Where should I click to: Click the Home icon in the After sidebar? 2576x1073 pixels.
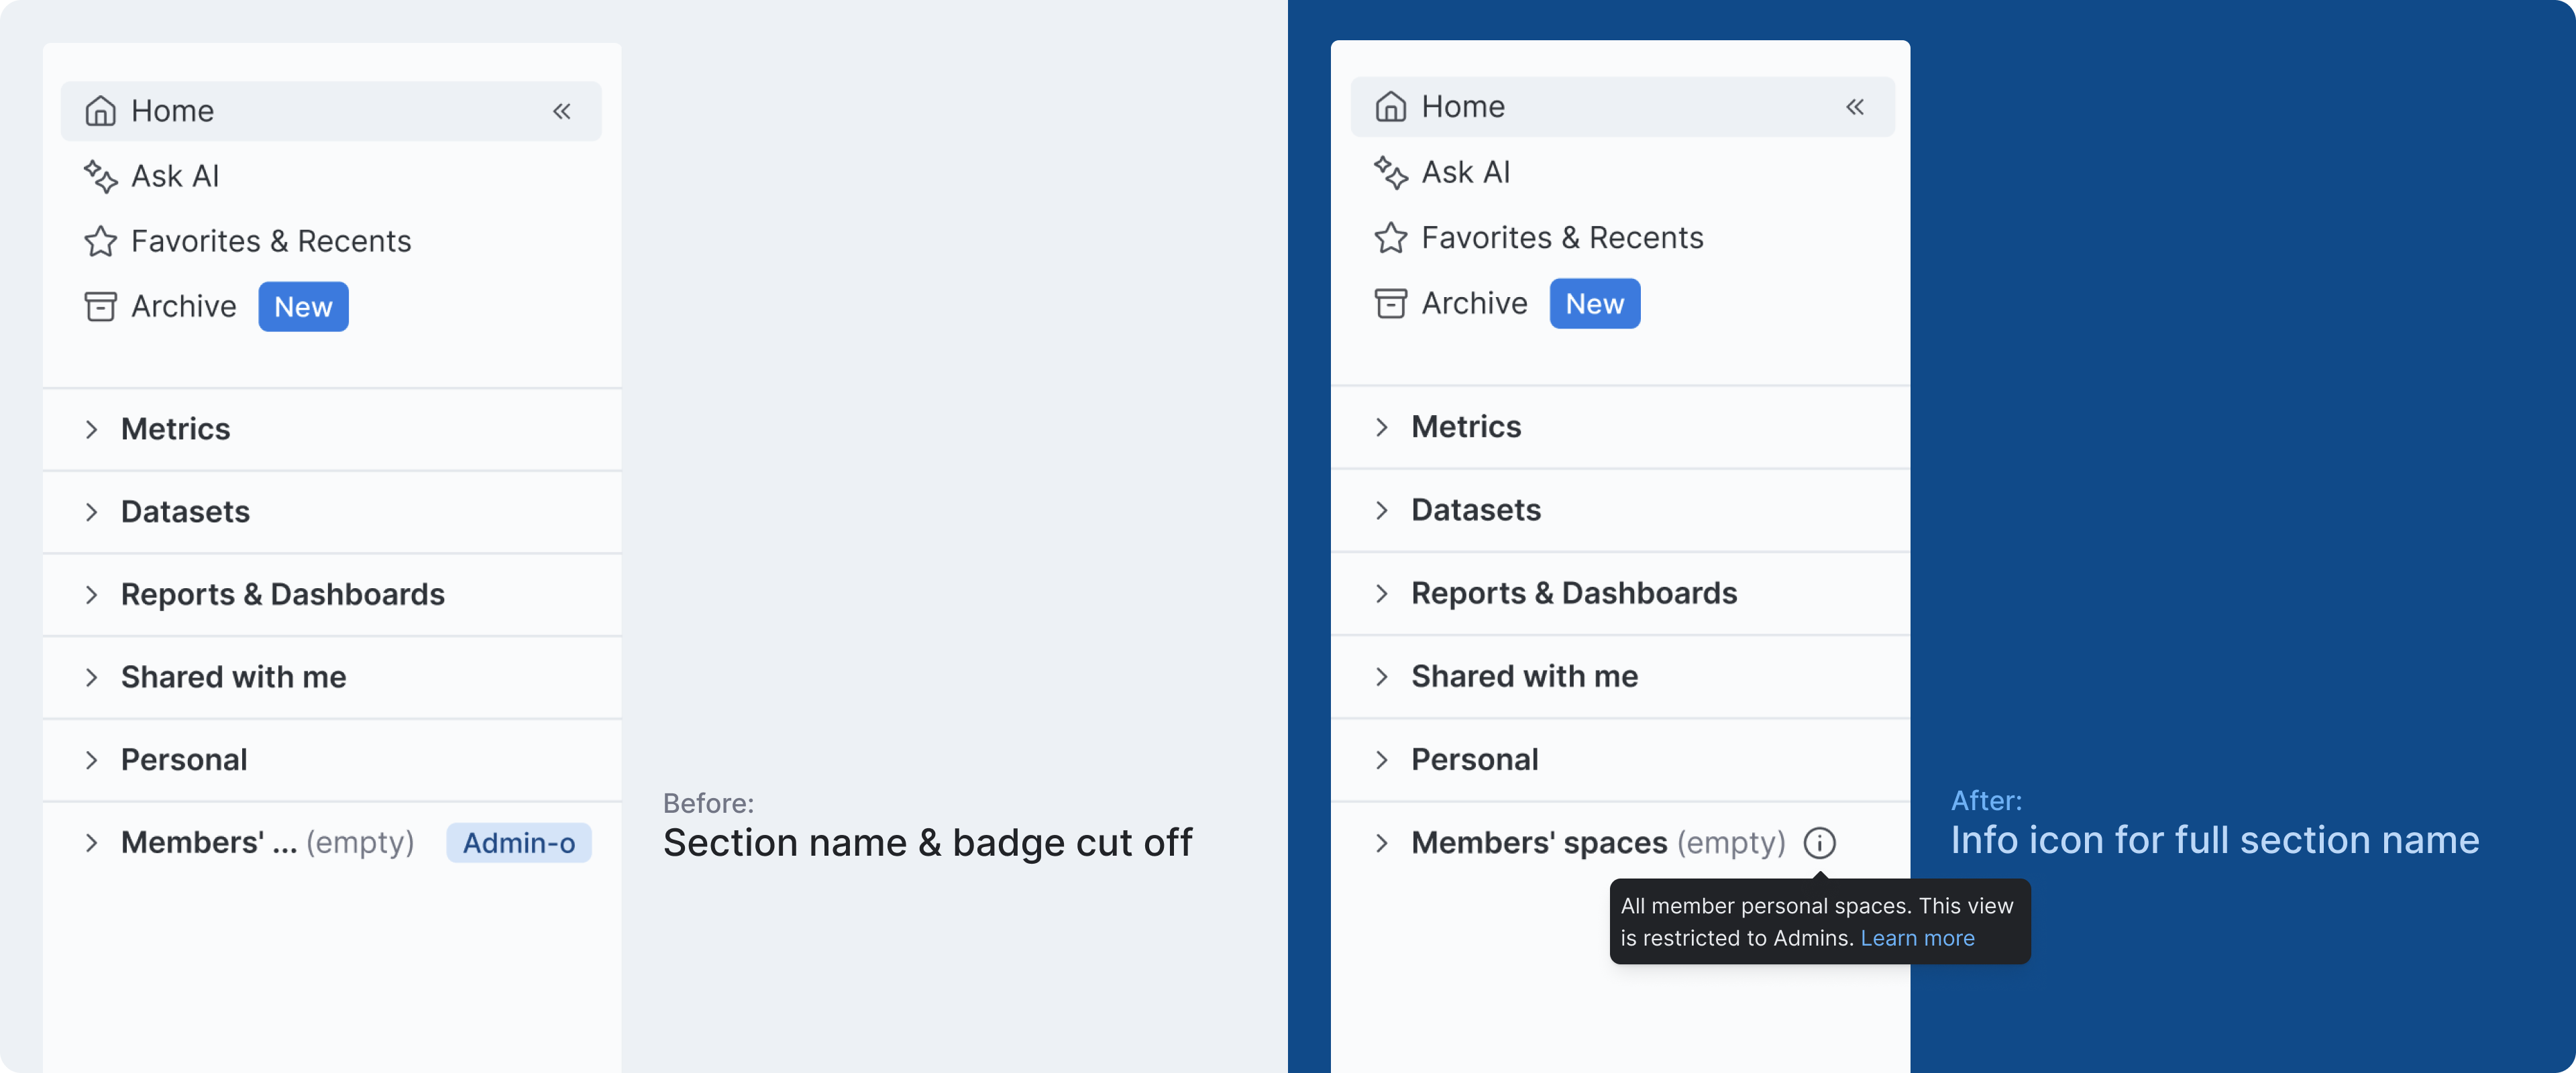pyautogui.click(x=1390, y=107)
